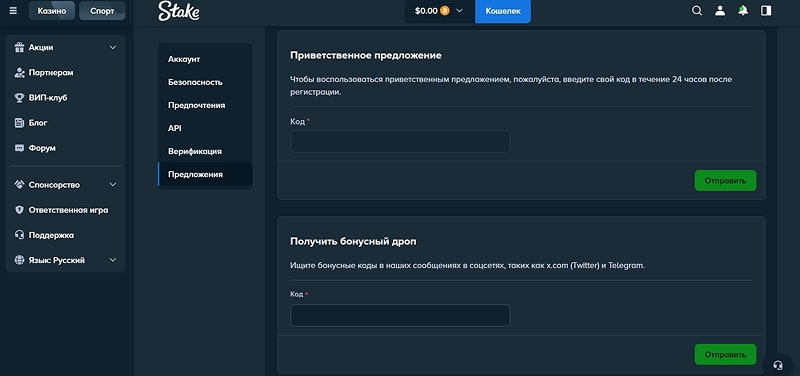Click the shield icon for Ответственная игра
Screen dimensions: 800x376
point(20,210)
